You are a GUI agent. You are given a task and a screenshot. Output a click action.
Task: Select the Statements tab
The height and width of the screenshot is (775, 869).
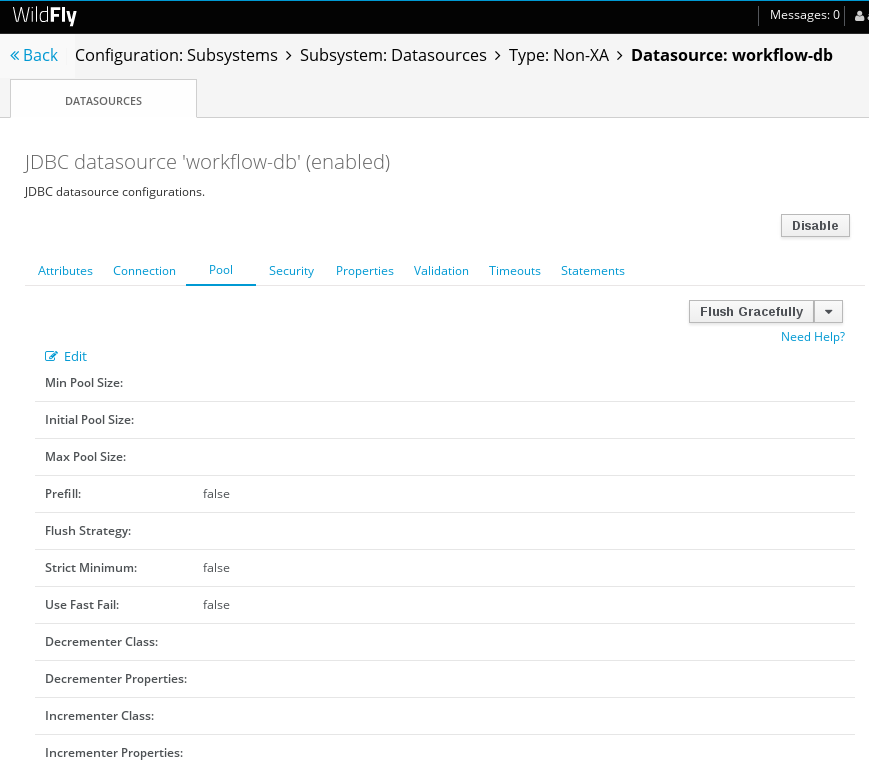click(x=592, y=270)
